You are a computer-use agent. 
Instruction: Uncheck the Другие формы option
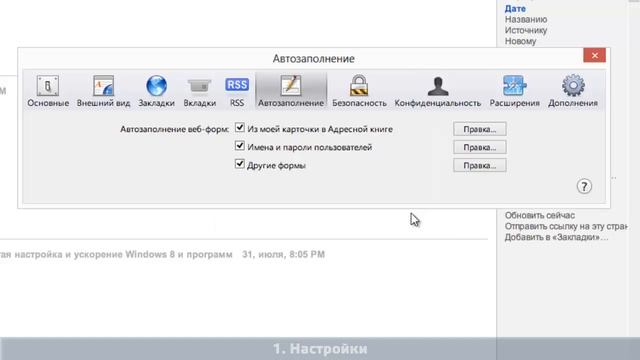pos(240,164)
